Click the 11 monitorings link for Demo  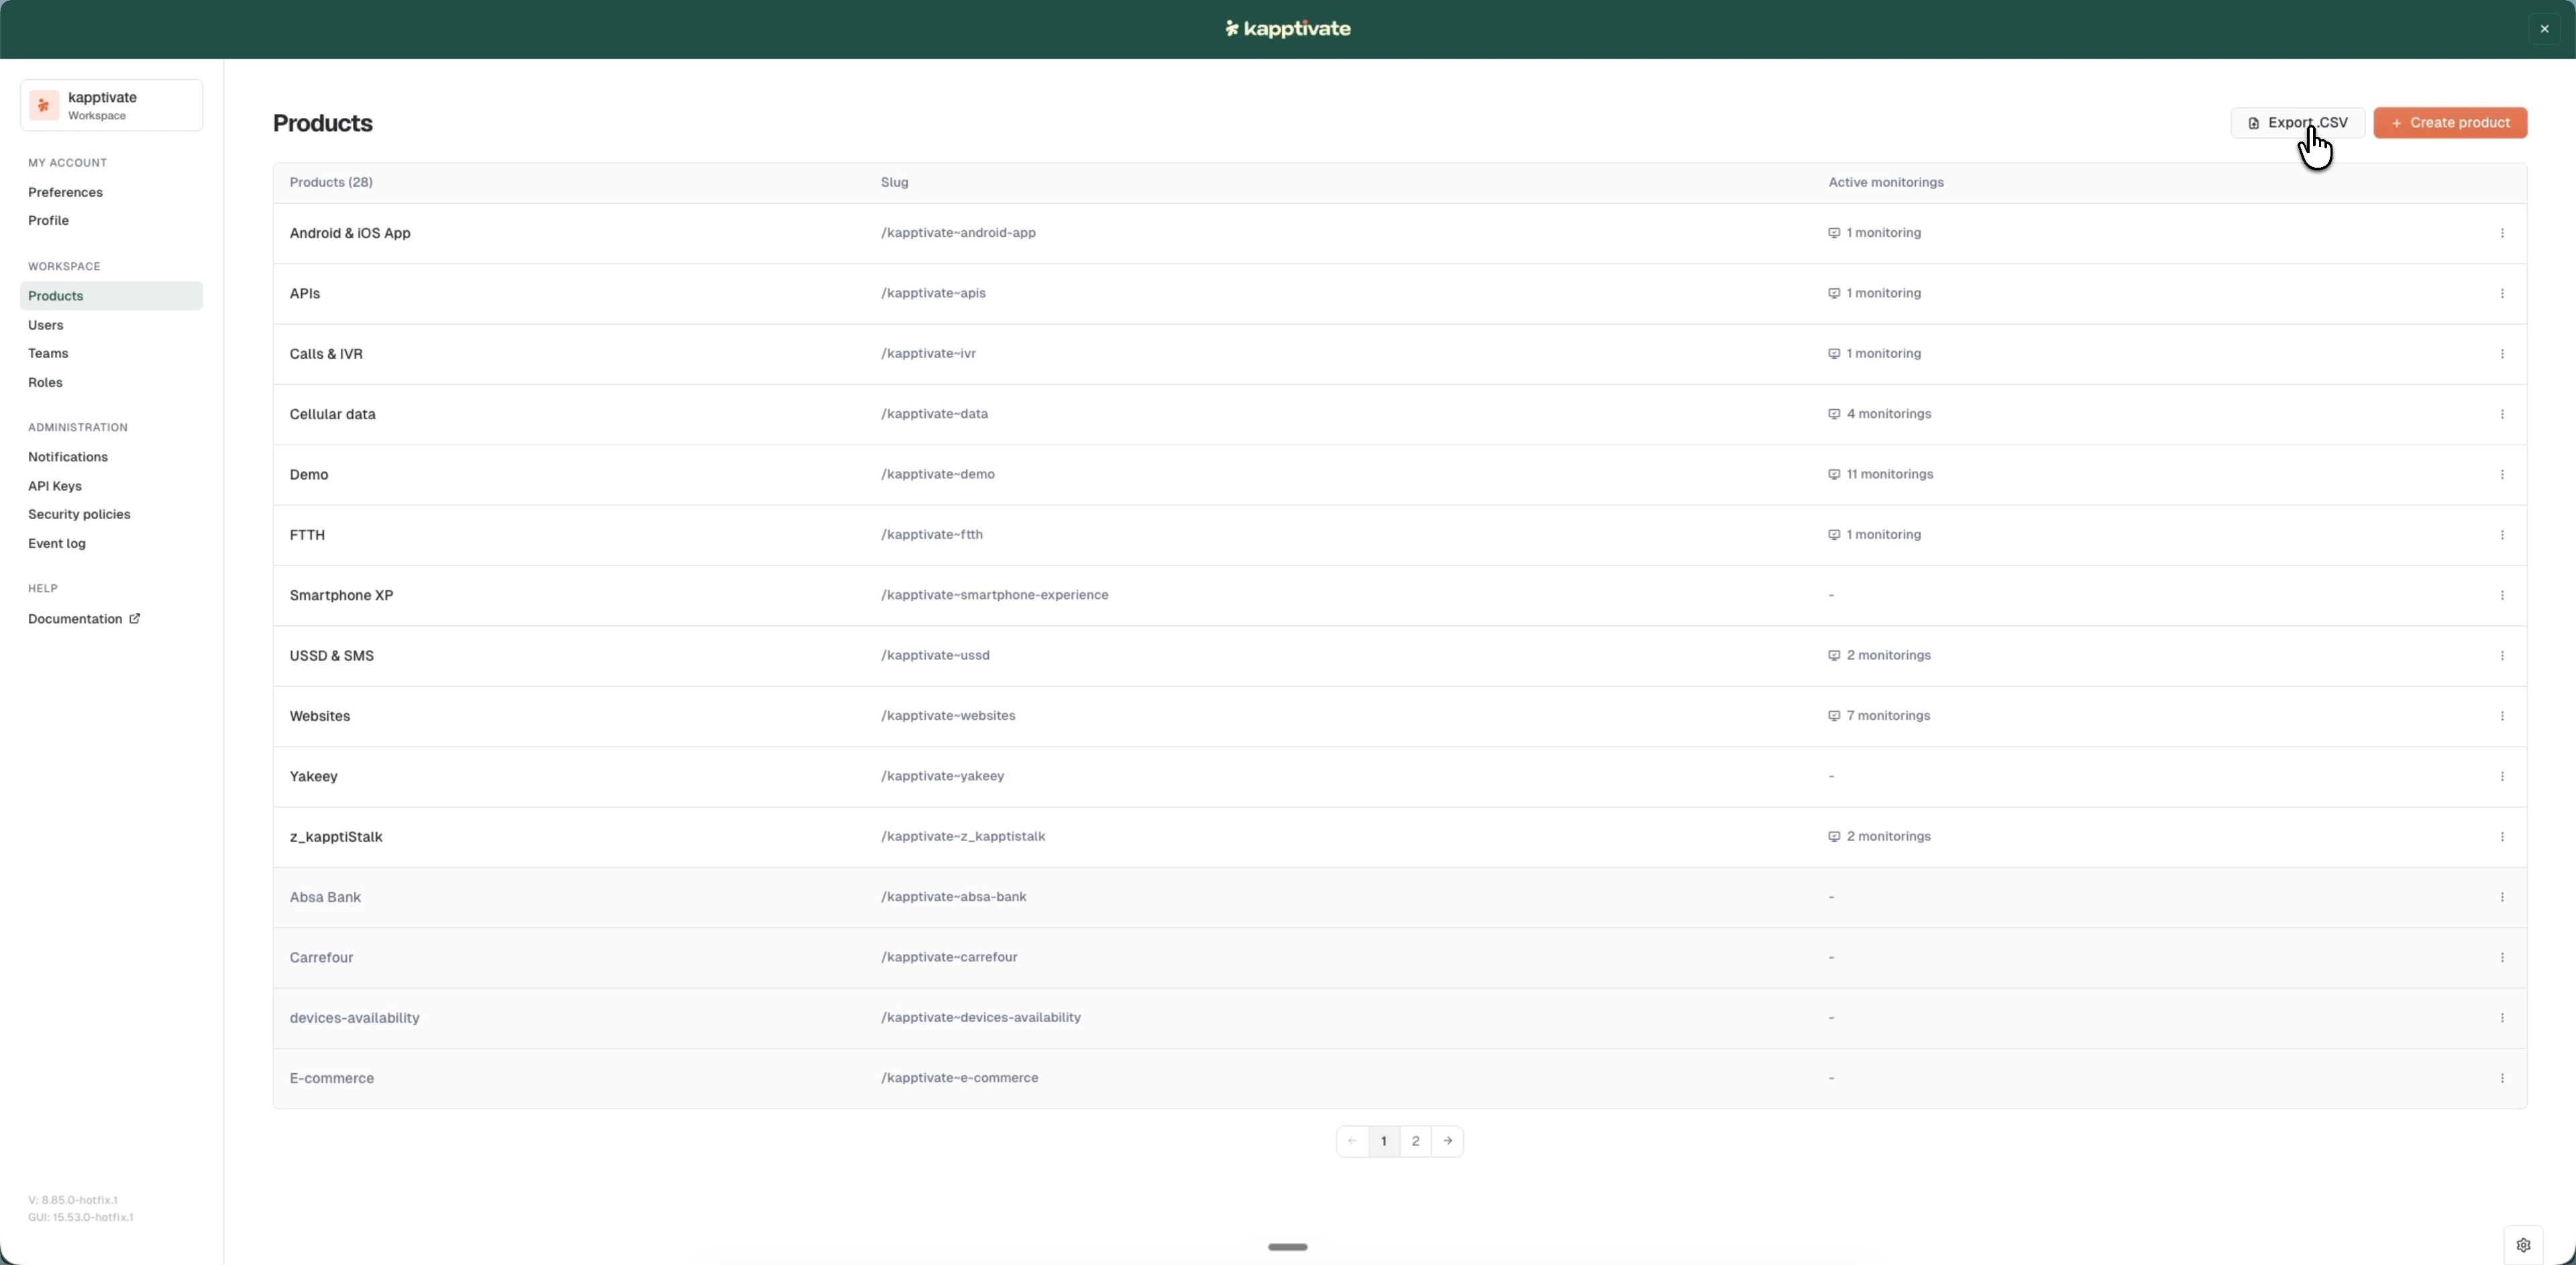(x=1881, y=474)
